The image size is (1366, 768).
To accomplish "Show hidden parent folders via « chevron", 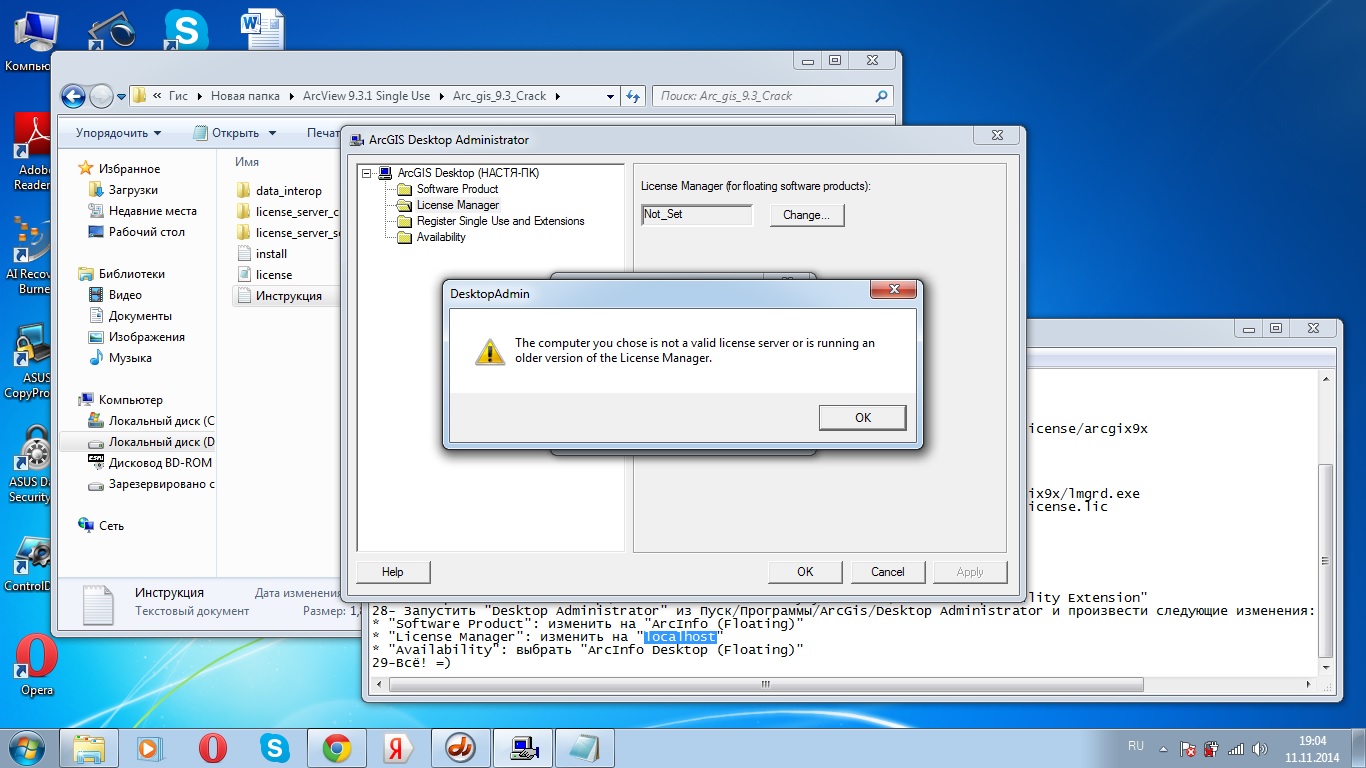I will 156,96.
